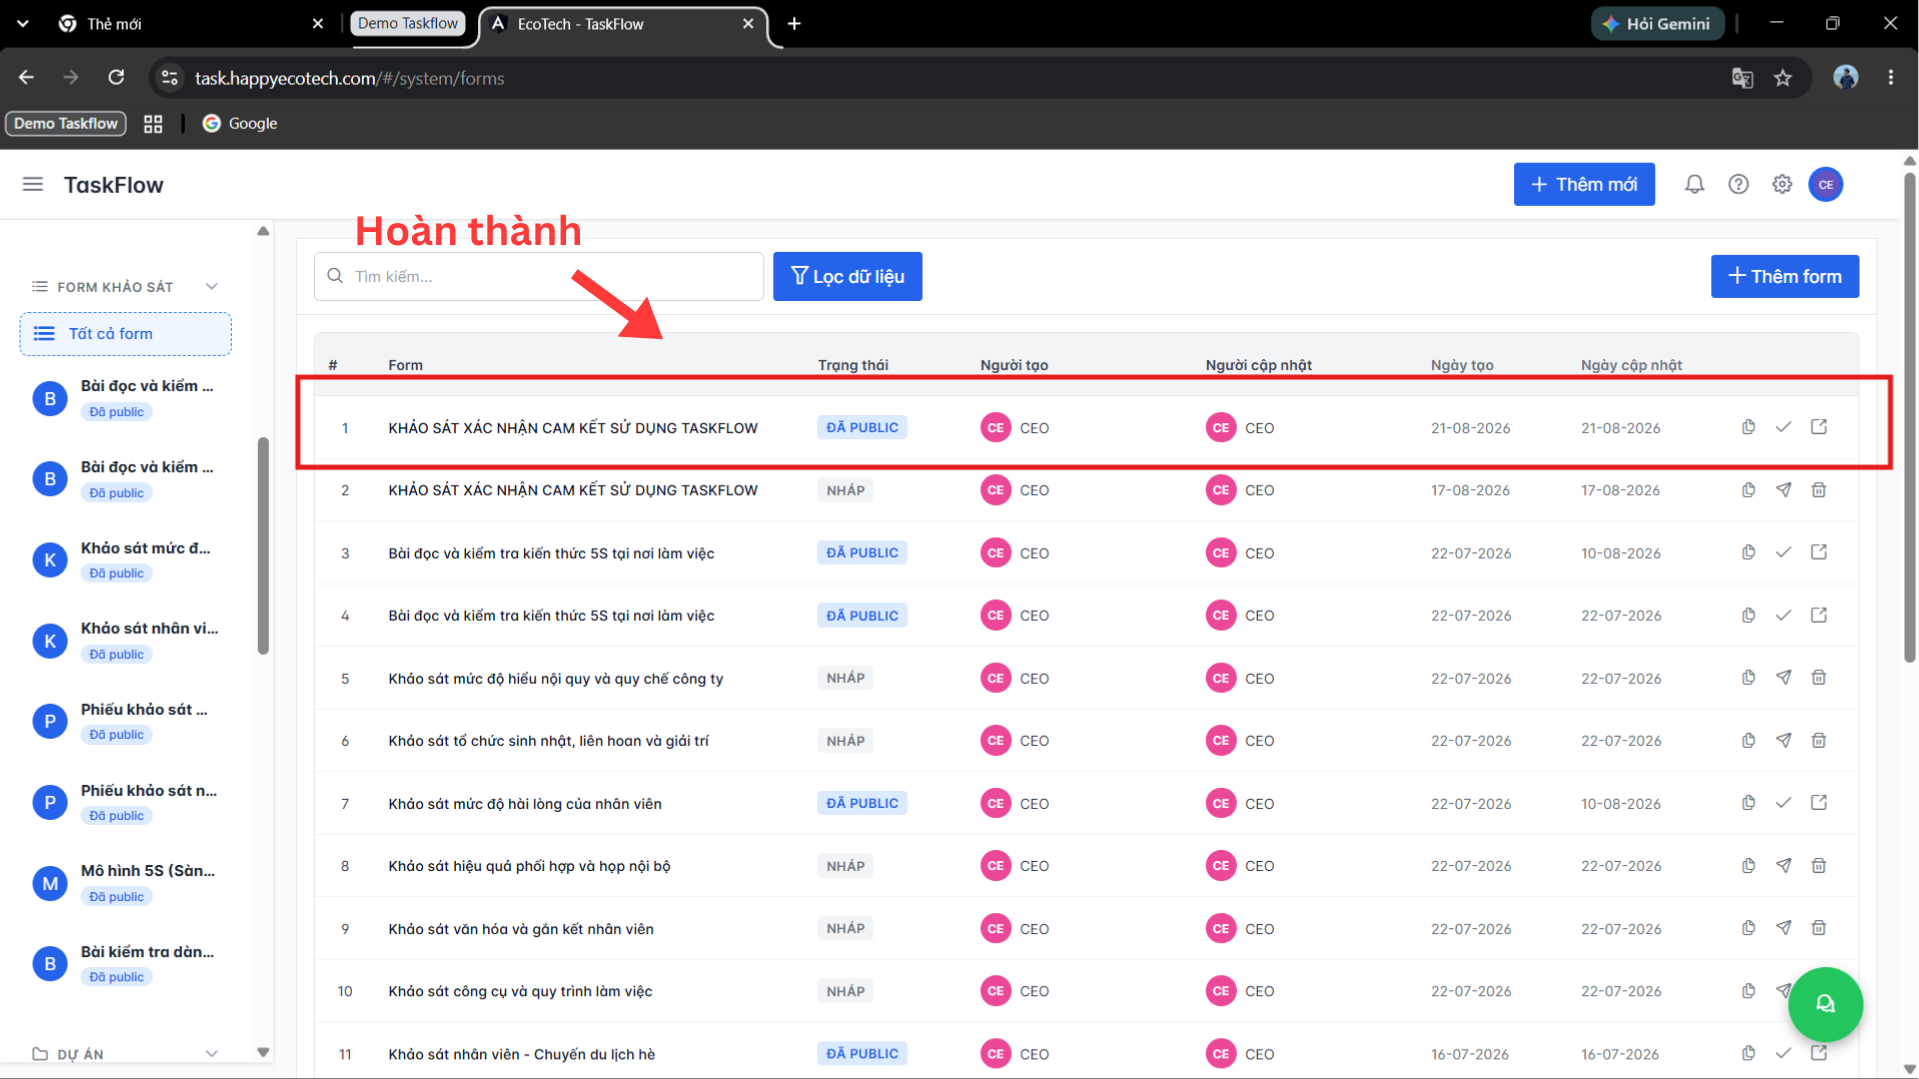Delete the draft form in row 2

[x=1819, y=490]
